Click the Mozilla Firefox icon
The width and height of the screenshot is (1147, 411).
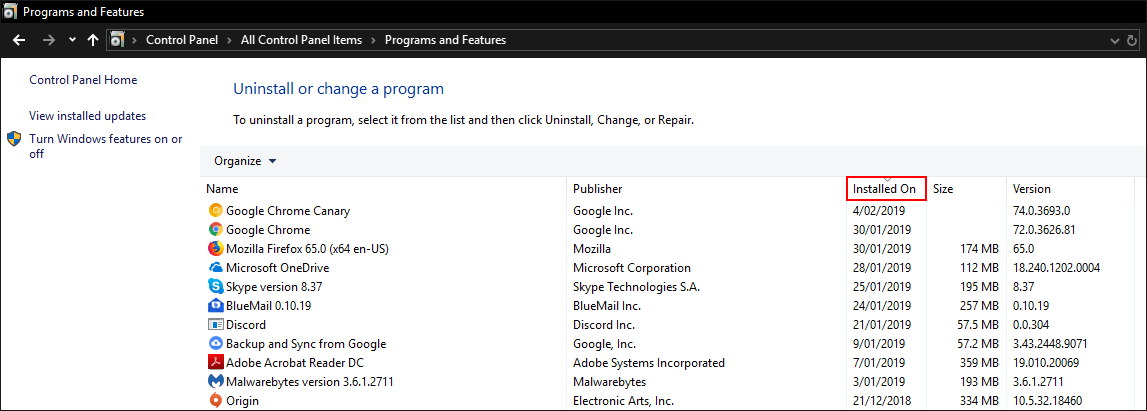[216, 249]
